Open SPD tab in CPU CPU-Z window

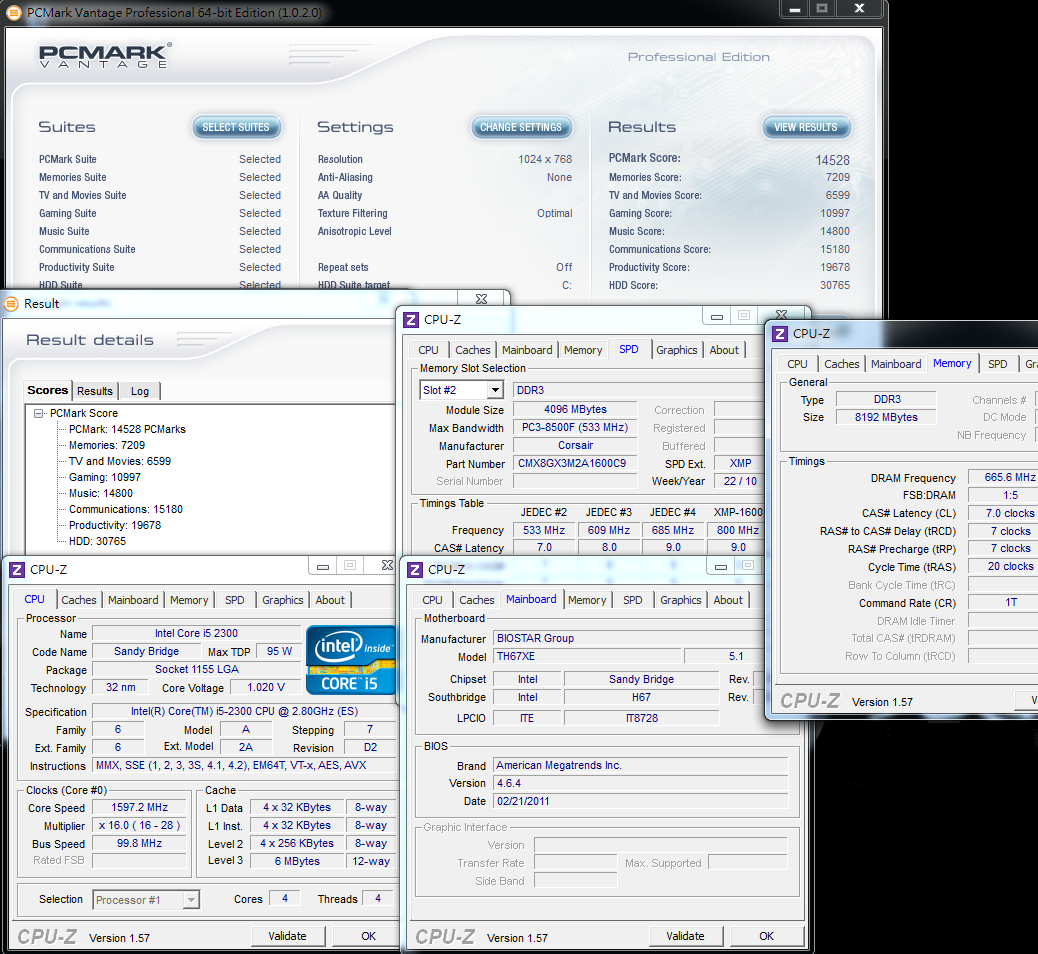235,600
